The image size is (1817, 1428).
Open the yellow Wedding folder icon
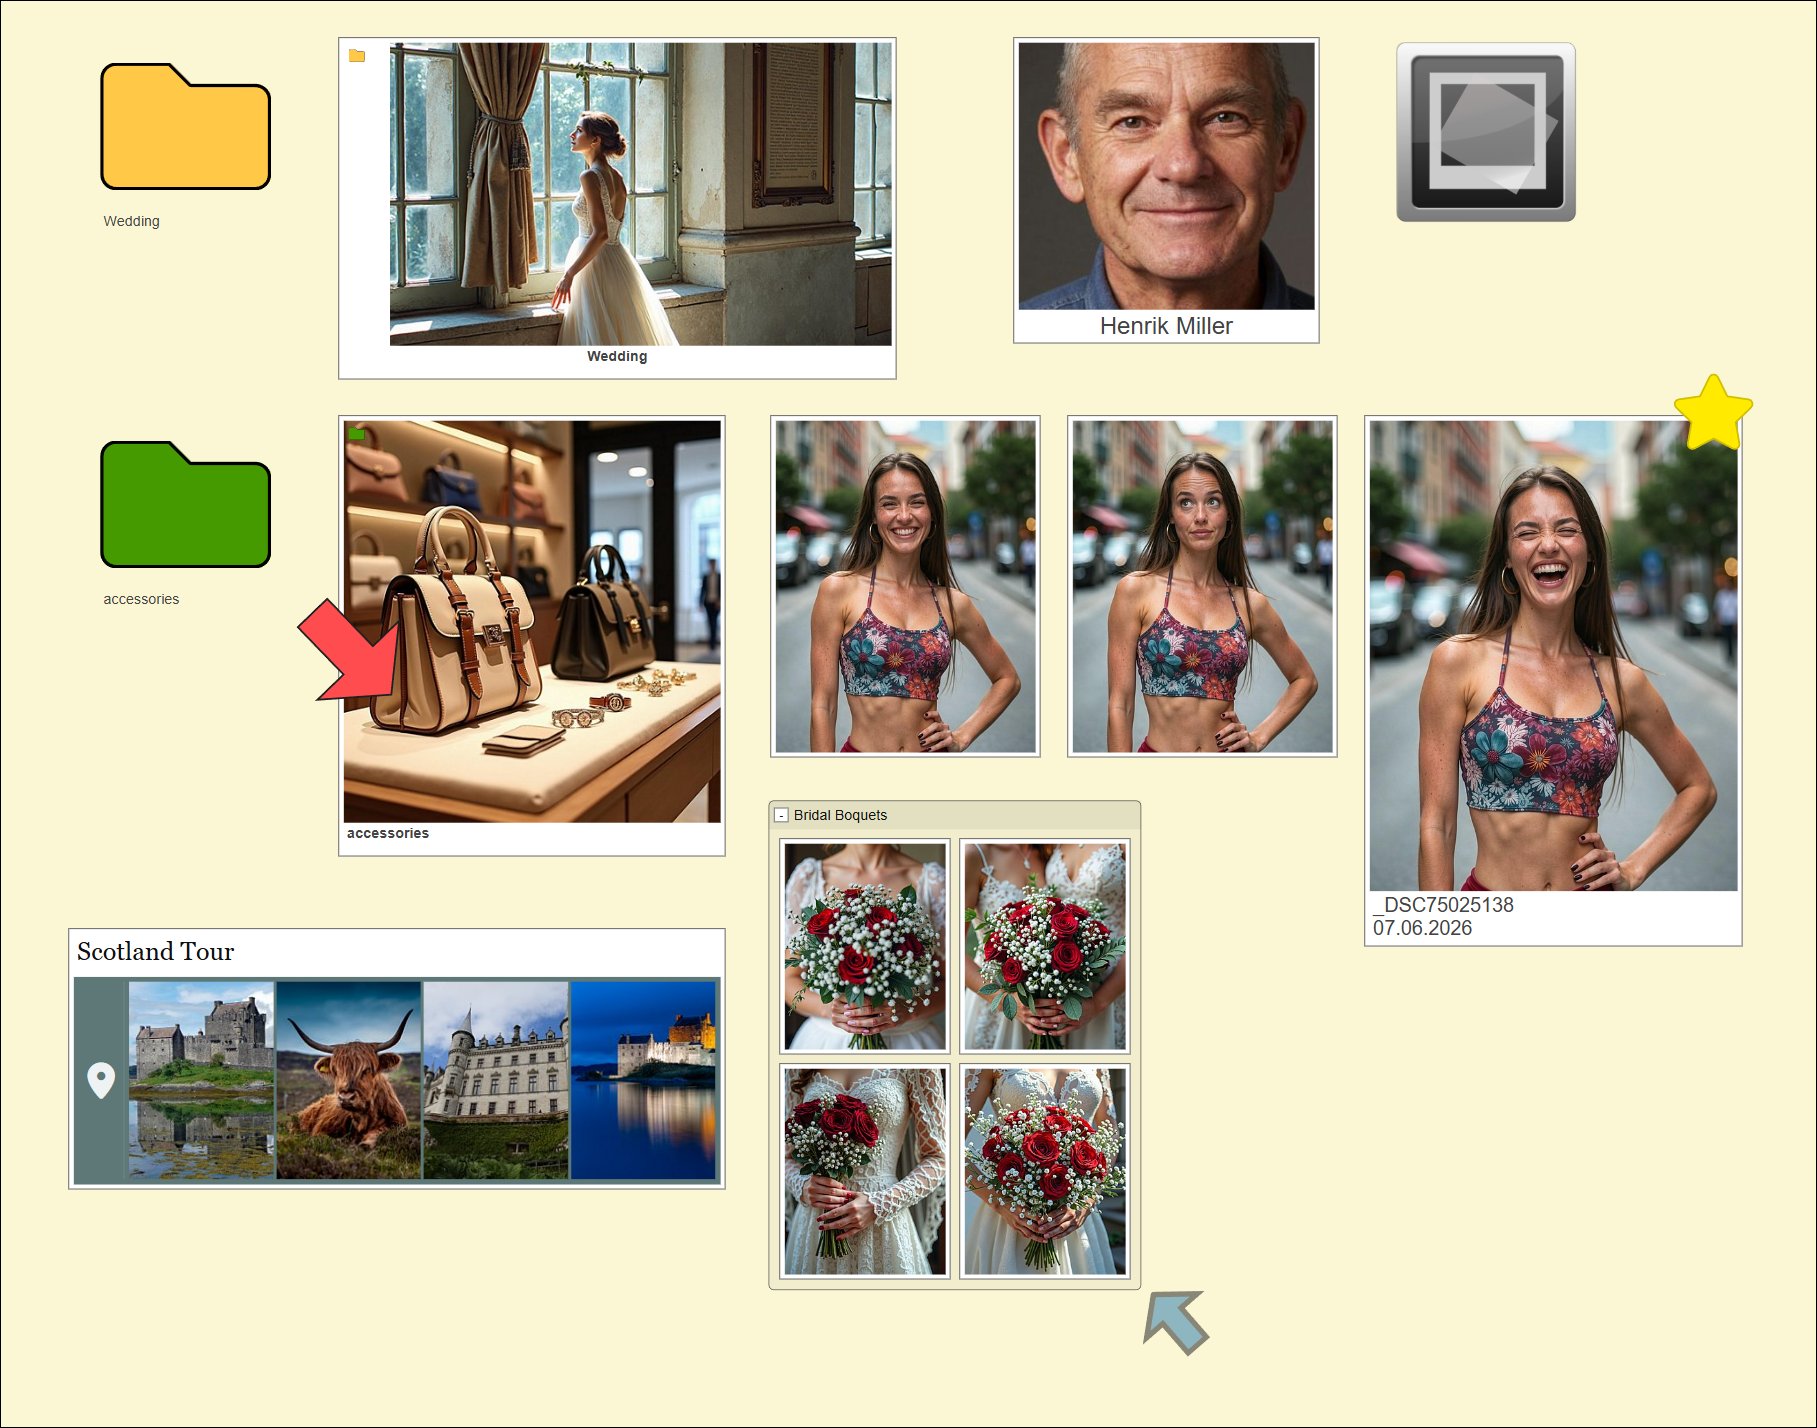point(185,126)
